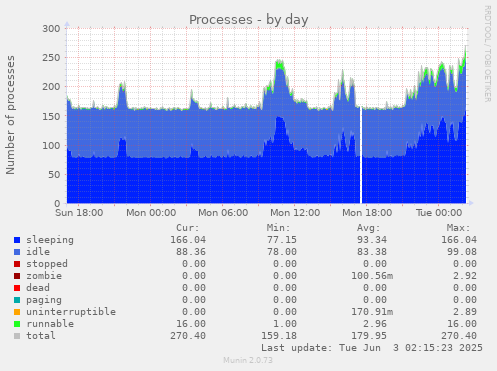Click the 'Mon 06:00' axis label
The height and width of the screenshot is (371, 497).
click(223, 213)
